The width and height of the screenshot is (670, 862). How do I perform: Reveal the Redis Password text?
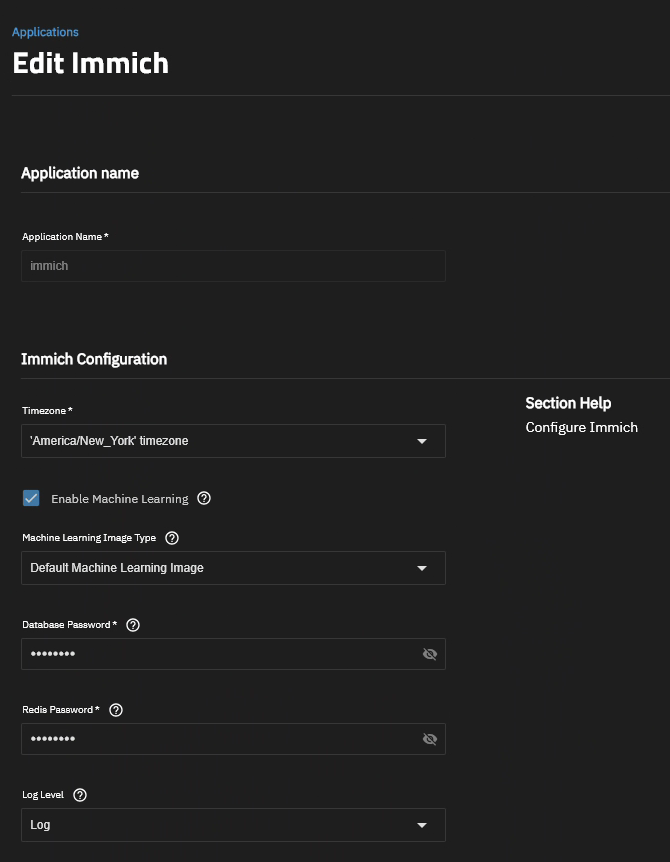(x=430, y=739)
